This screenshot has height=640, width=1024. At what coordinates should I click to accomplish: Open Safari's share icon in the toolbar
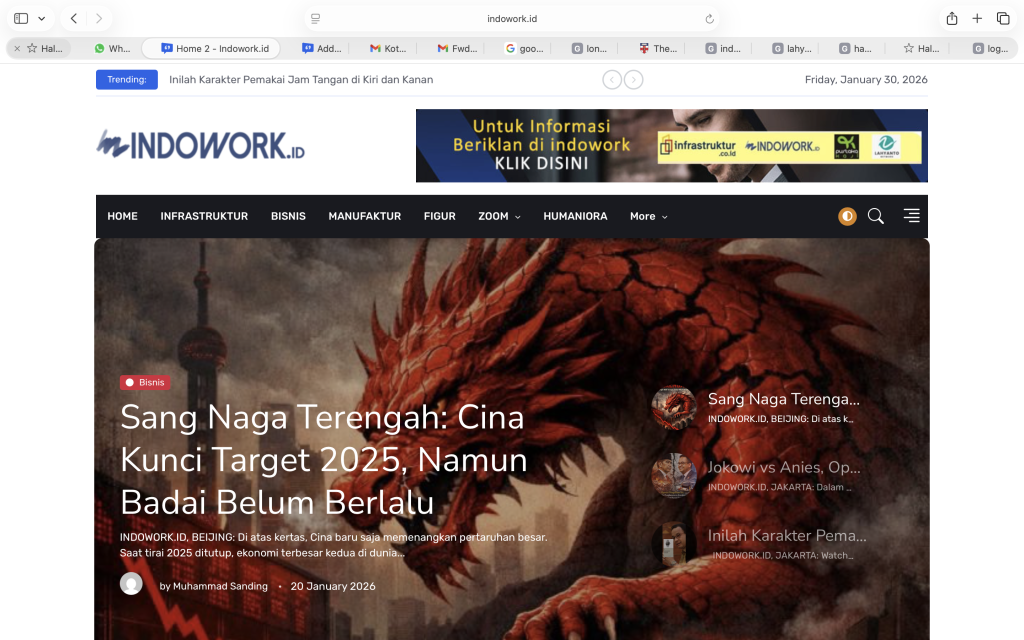(x=951, y=17)
